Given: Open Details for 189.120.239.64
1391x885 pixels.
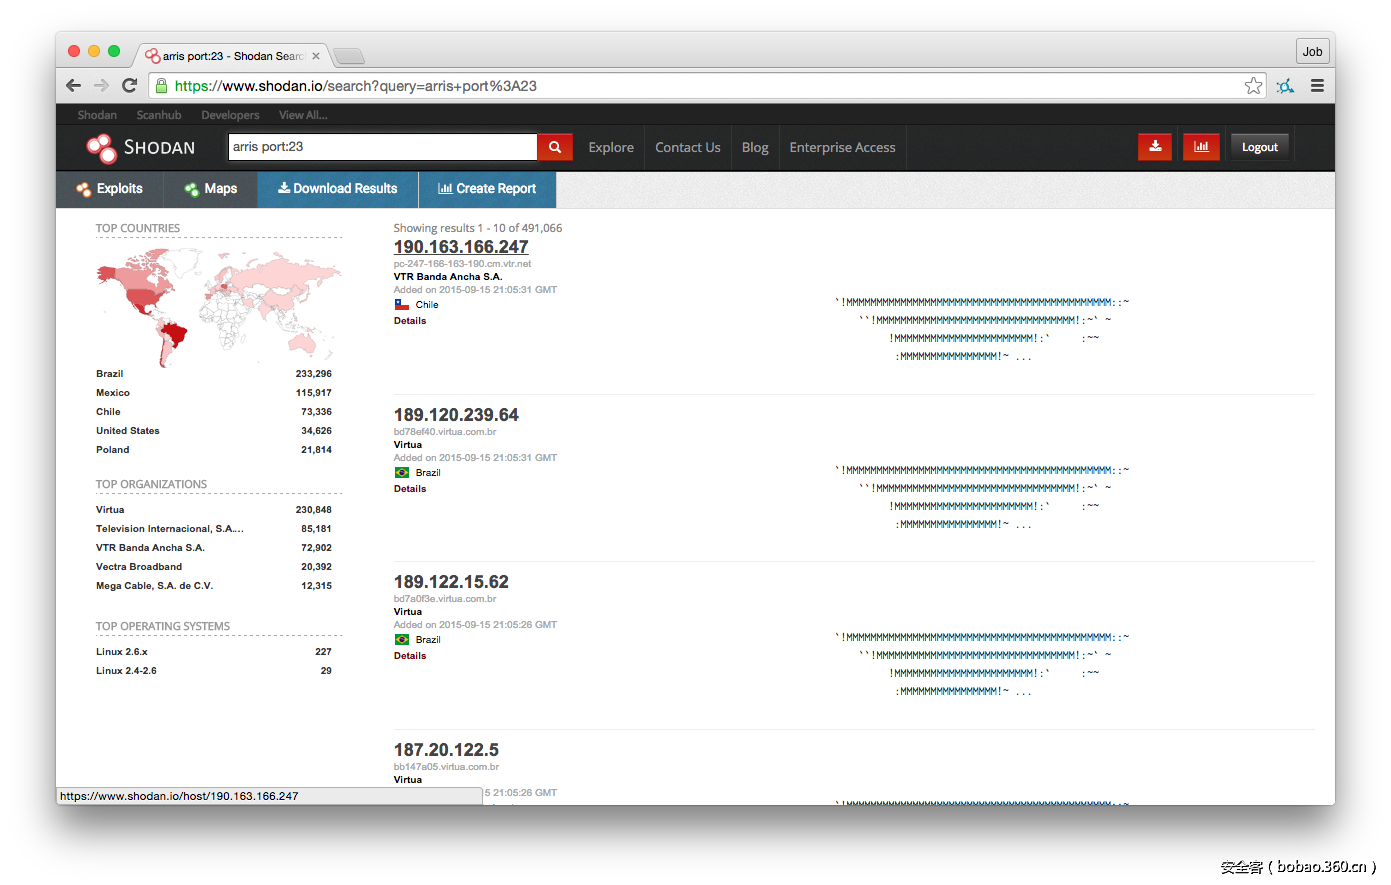Looking at the screenshot, I should coord(410,489).
